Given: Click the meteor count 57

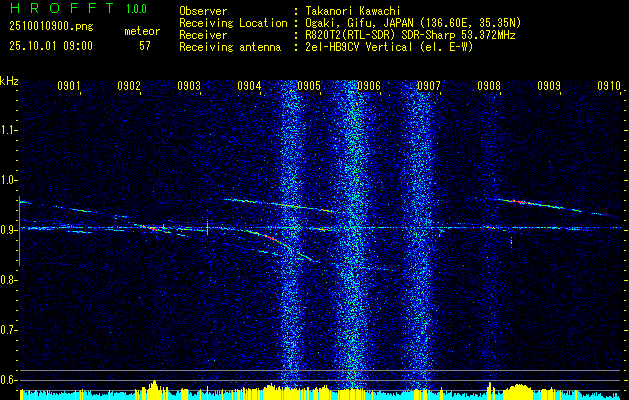Looking at the screenshot, I should pos(145,46).
